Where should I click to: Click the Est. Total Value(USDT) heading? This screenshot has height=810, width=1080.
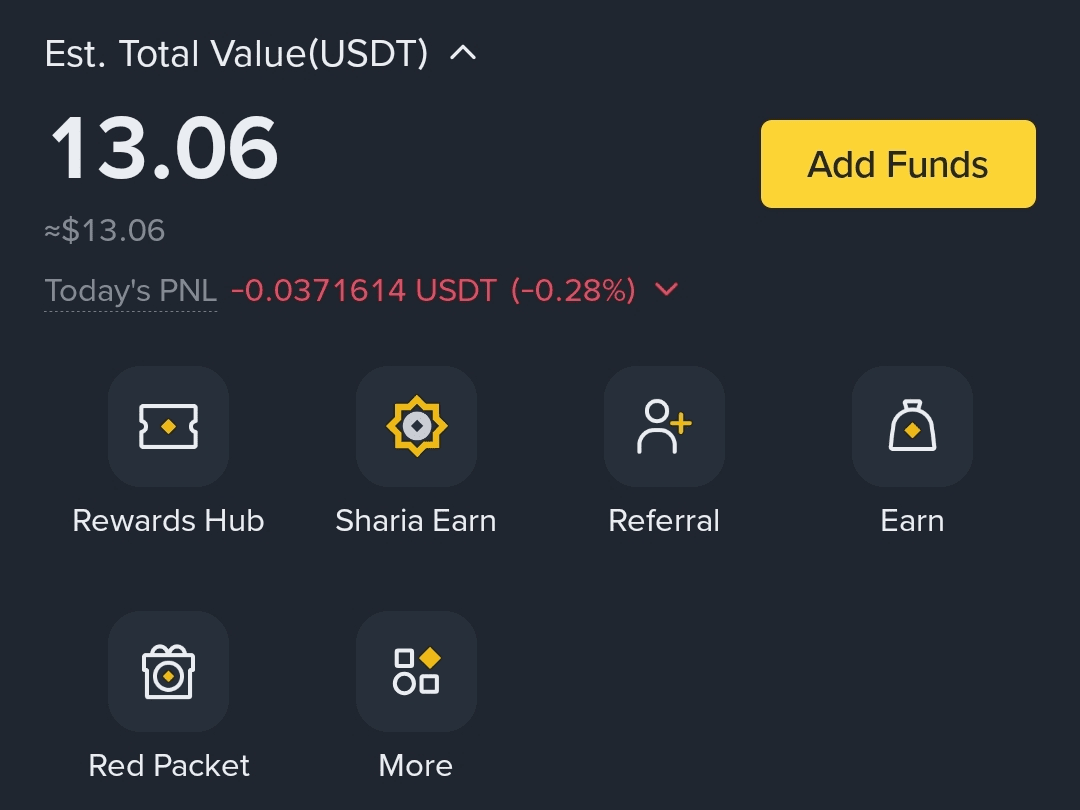[x=236, y=54]
